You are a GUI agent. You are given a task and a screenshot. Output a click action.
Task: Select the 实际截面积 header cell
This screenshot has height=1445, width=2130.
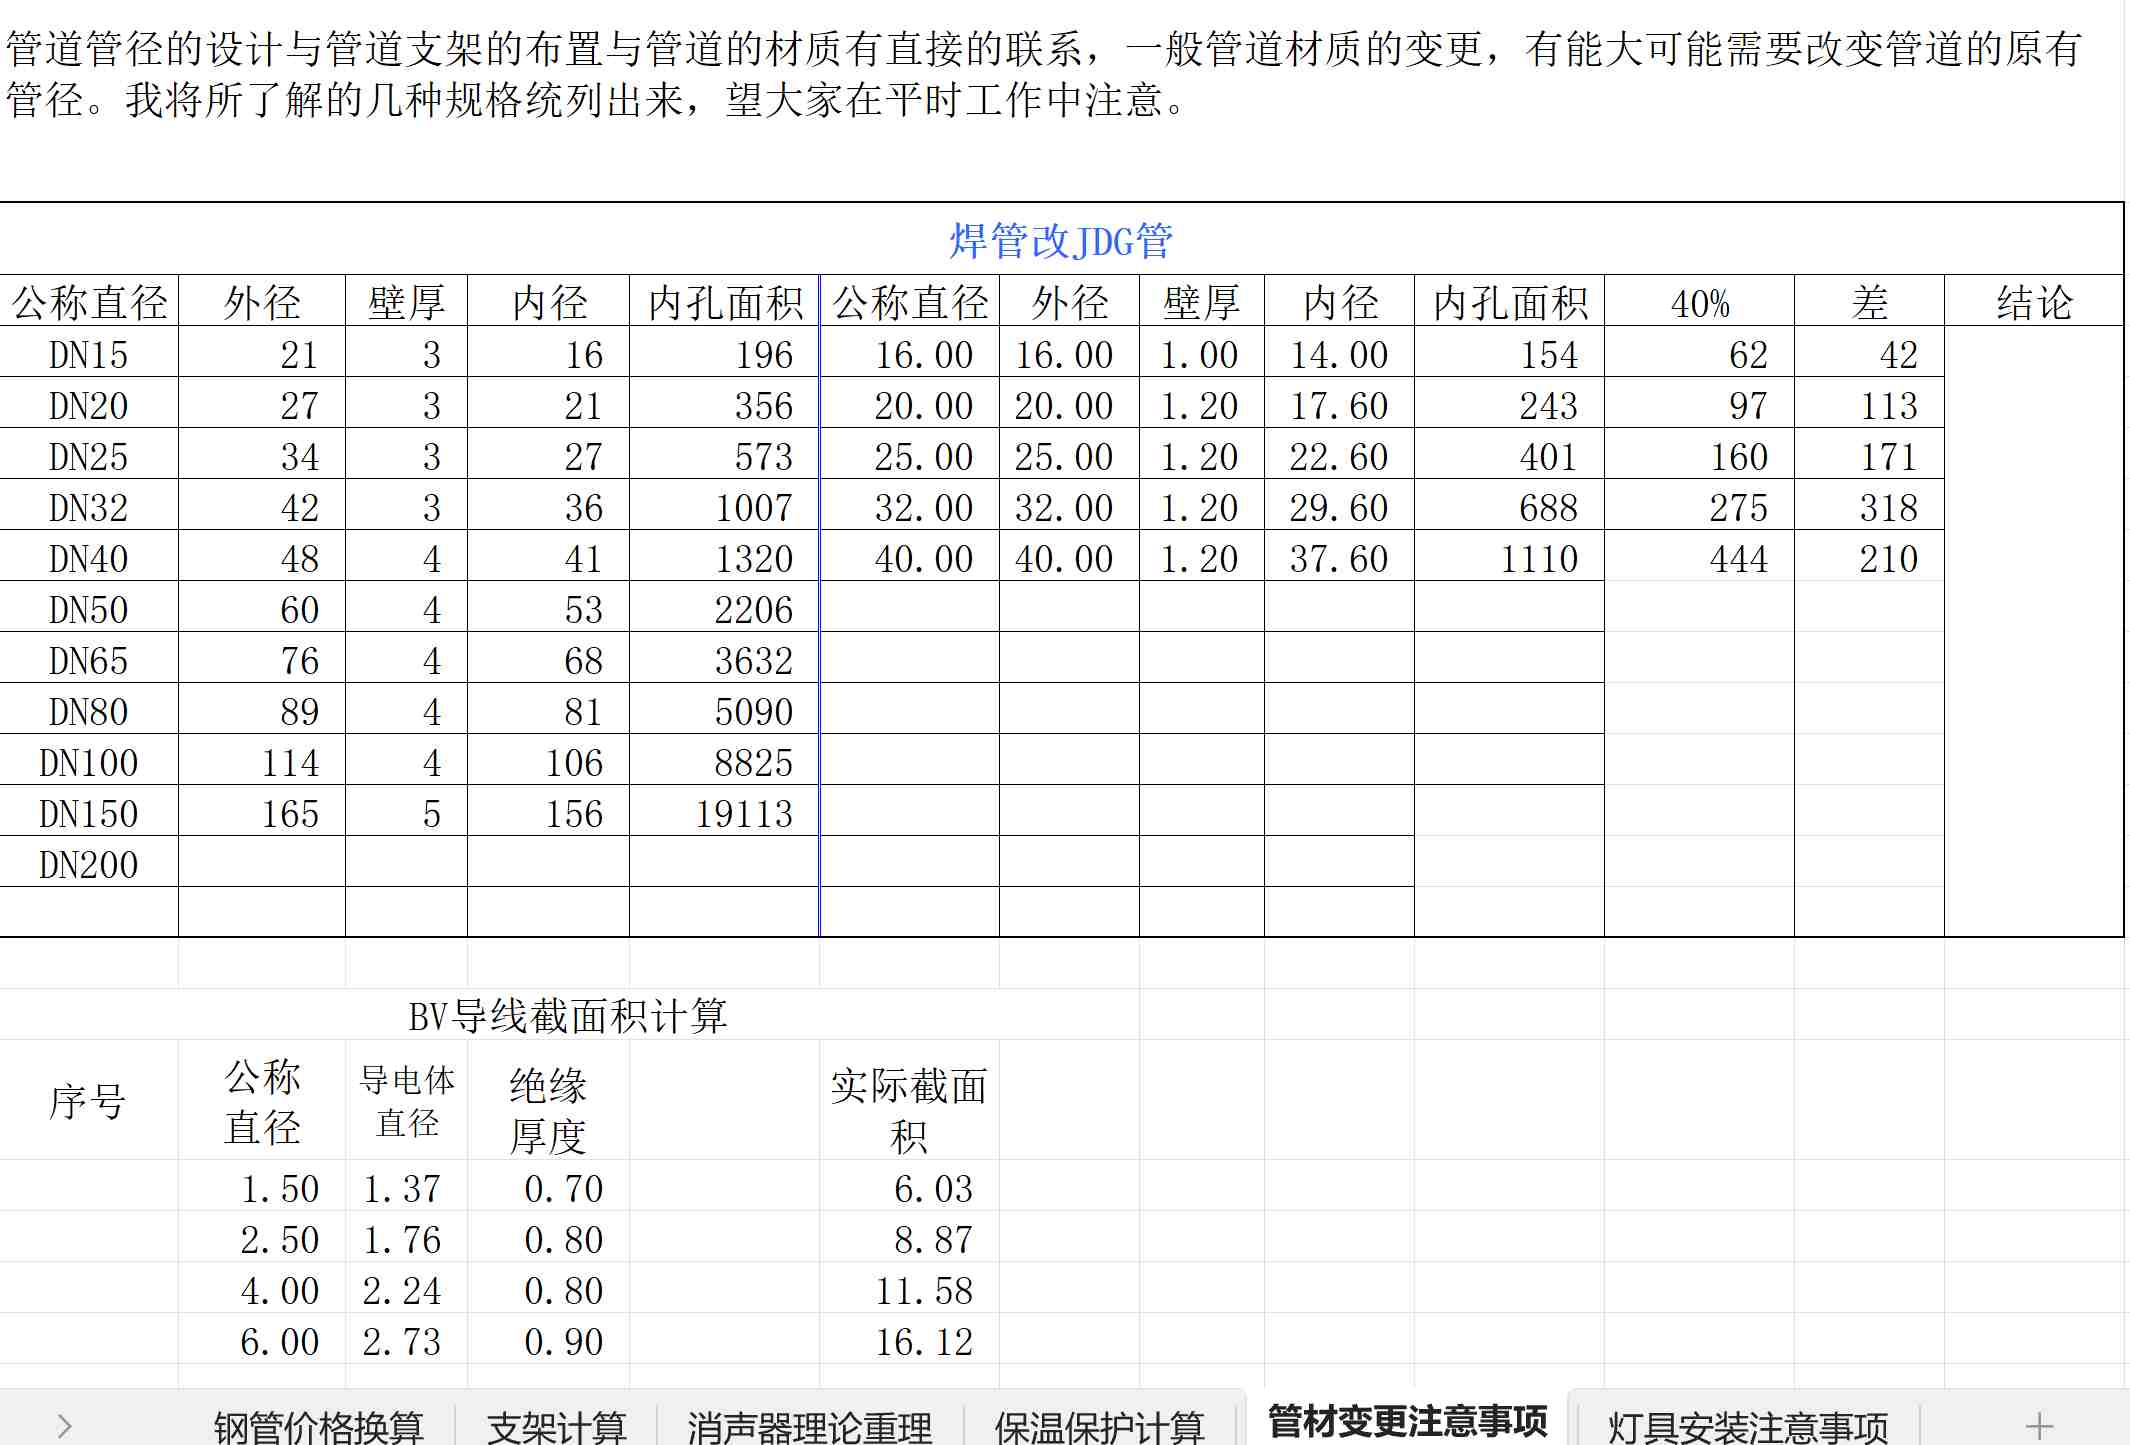coord(908,1110)
